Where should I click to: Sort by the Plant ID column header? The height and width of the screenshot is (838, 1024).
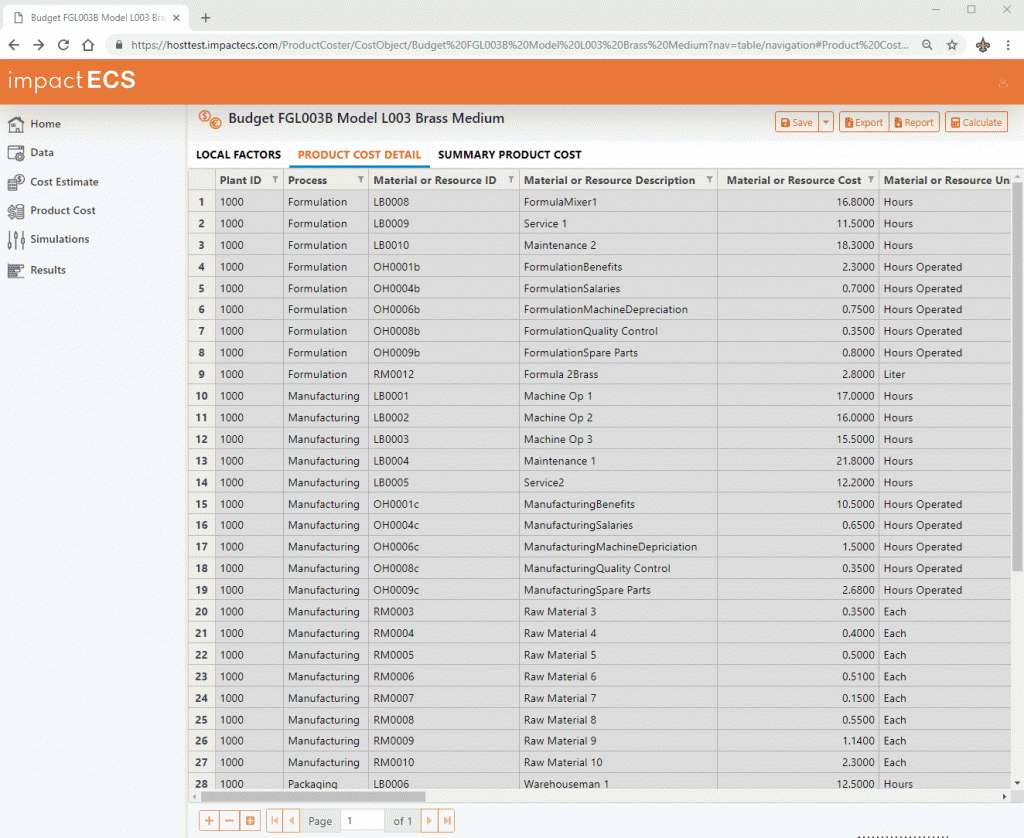tap(240, 180)
